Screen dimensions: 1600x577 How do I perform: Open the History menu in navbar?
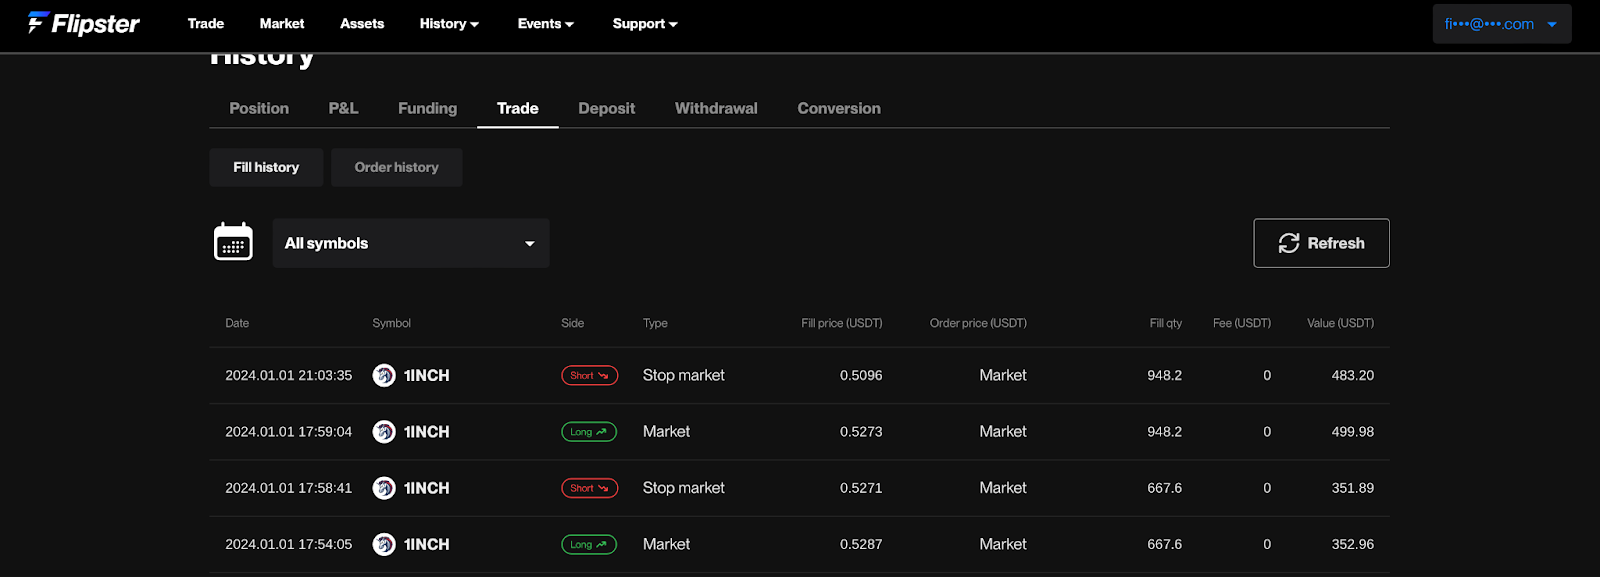pos(449,24)
